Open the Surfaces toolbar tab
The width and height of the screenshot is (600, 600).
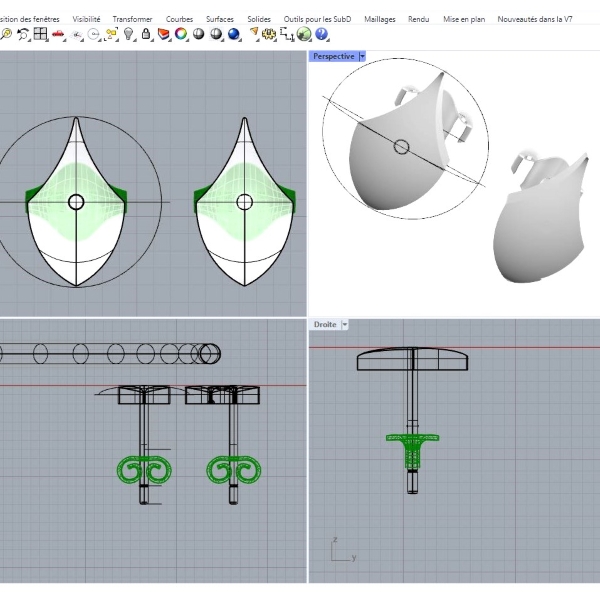click(x=220, y=19)
